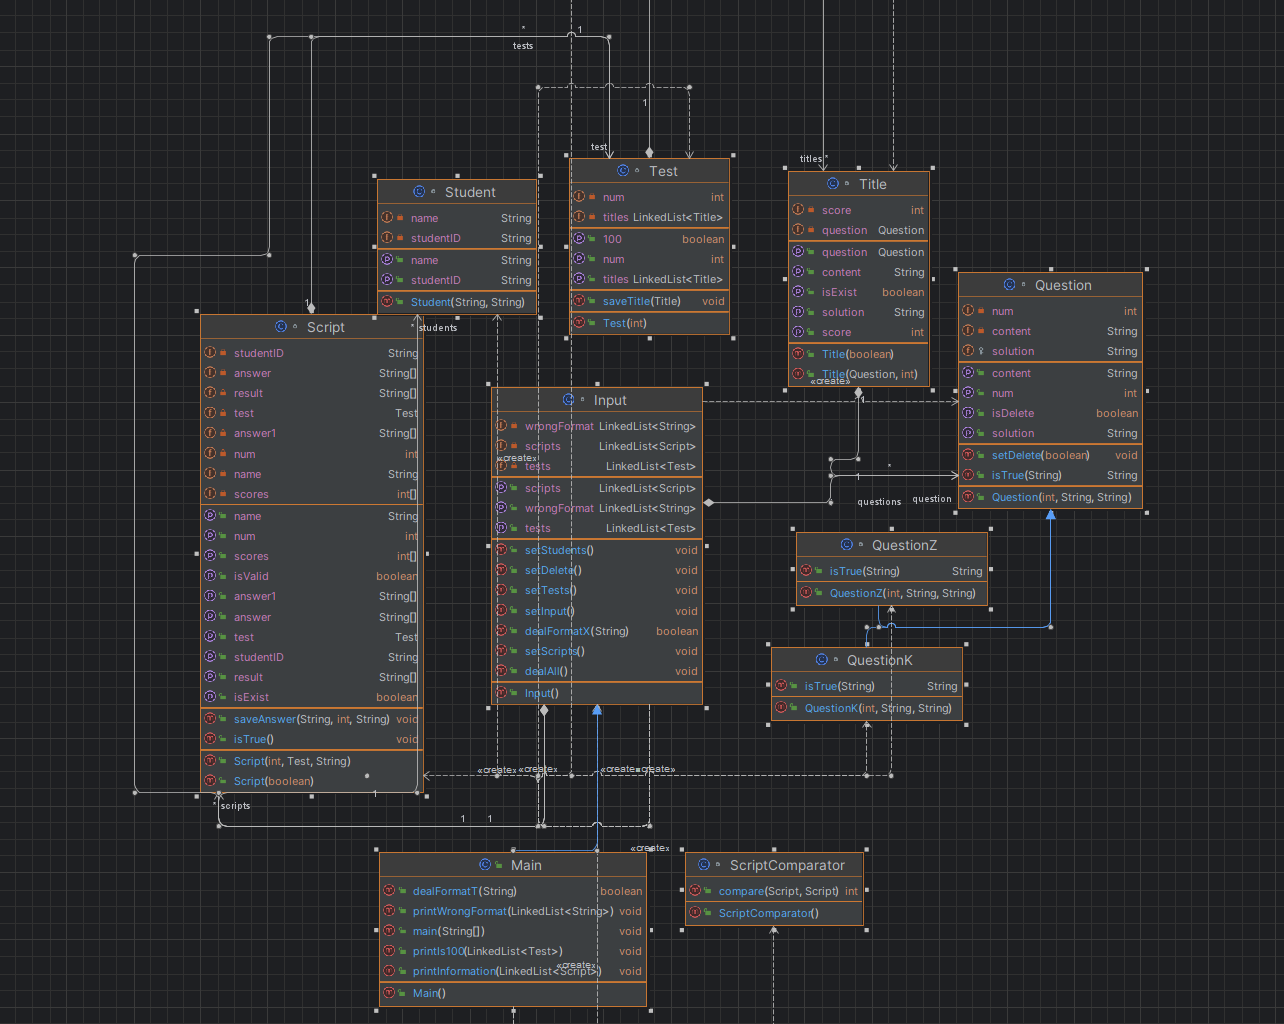The width and height of the screenshot is (1284, 1024).
Task: Click the method icon beside saveTitle(Title)
Action: [578, 301]
